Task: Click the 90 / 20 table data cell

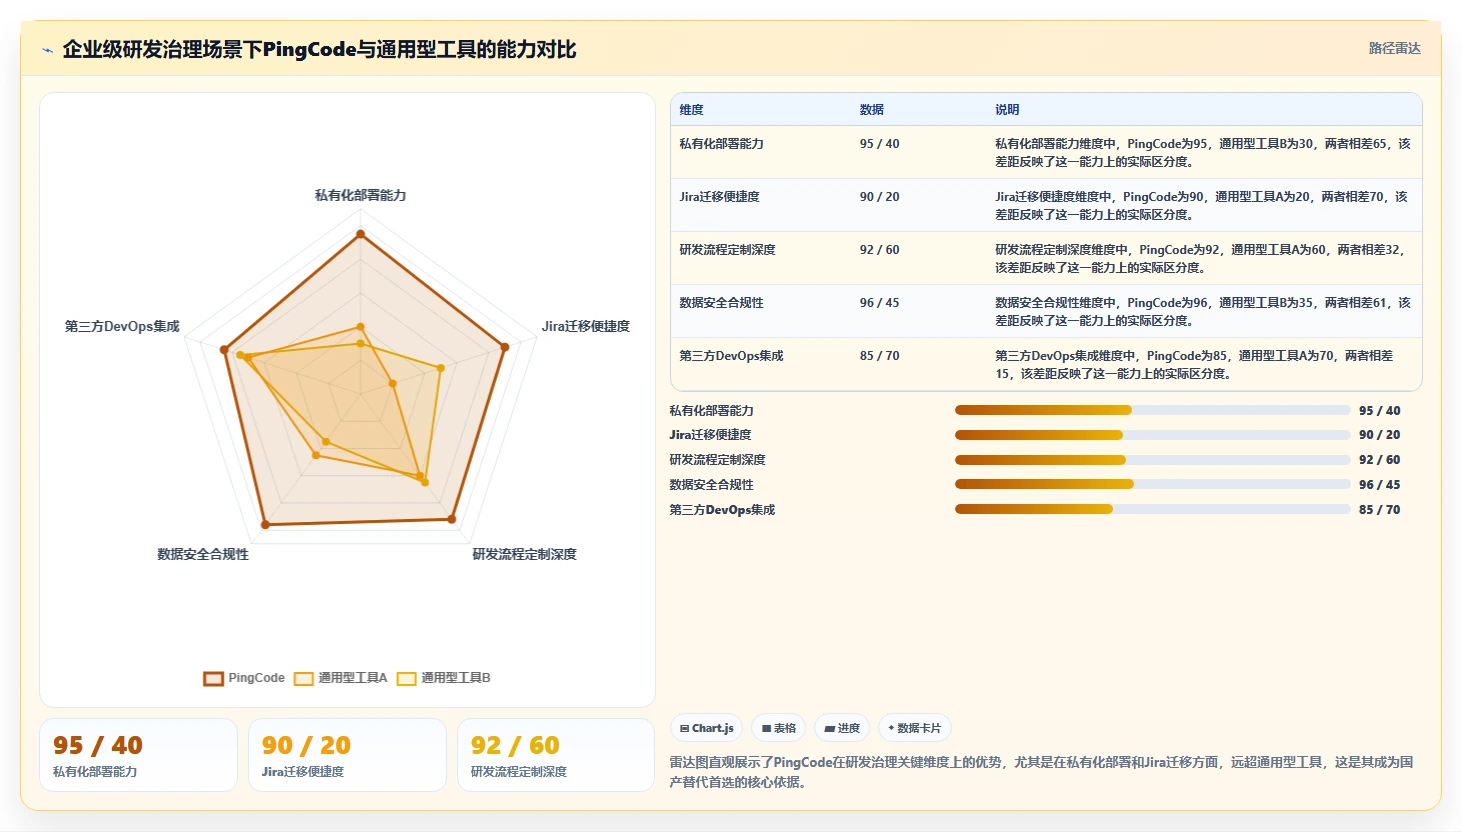Action: click(880, 197)
